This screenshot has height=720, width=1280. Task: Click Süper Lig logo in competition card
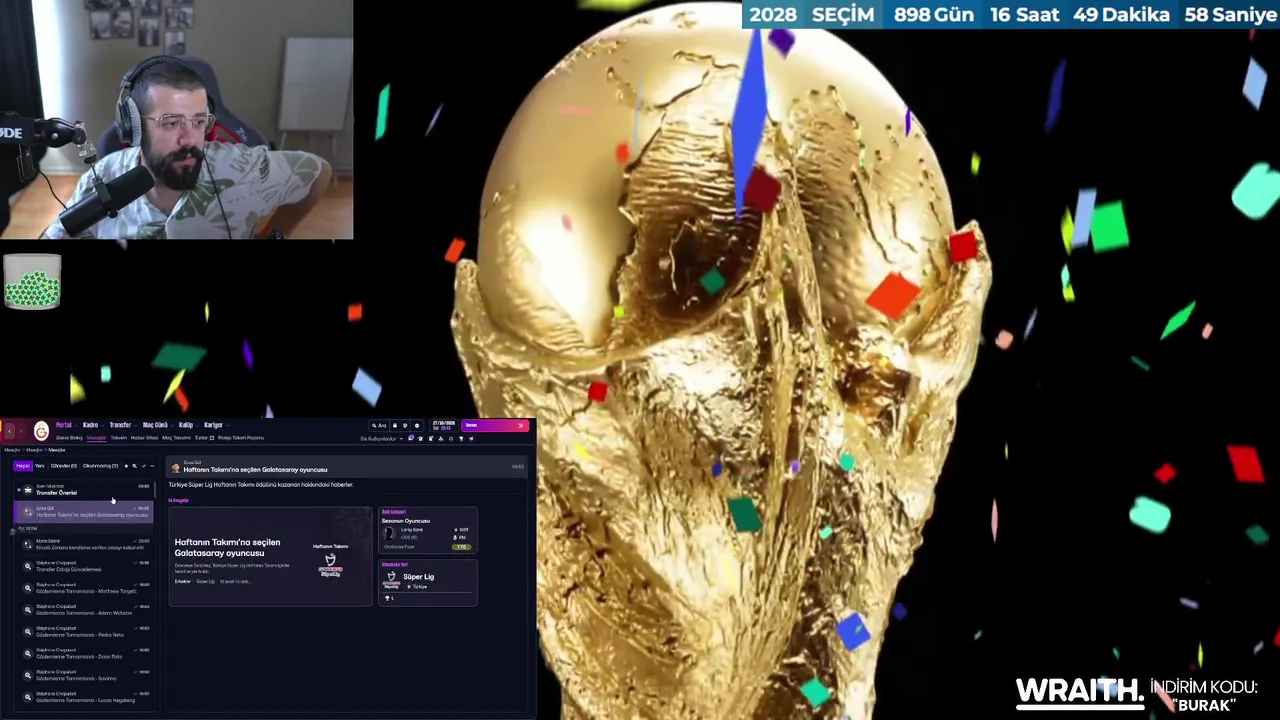391,578
